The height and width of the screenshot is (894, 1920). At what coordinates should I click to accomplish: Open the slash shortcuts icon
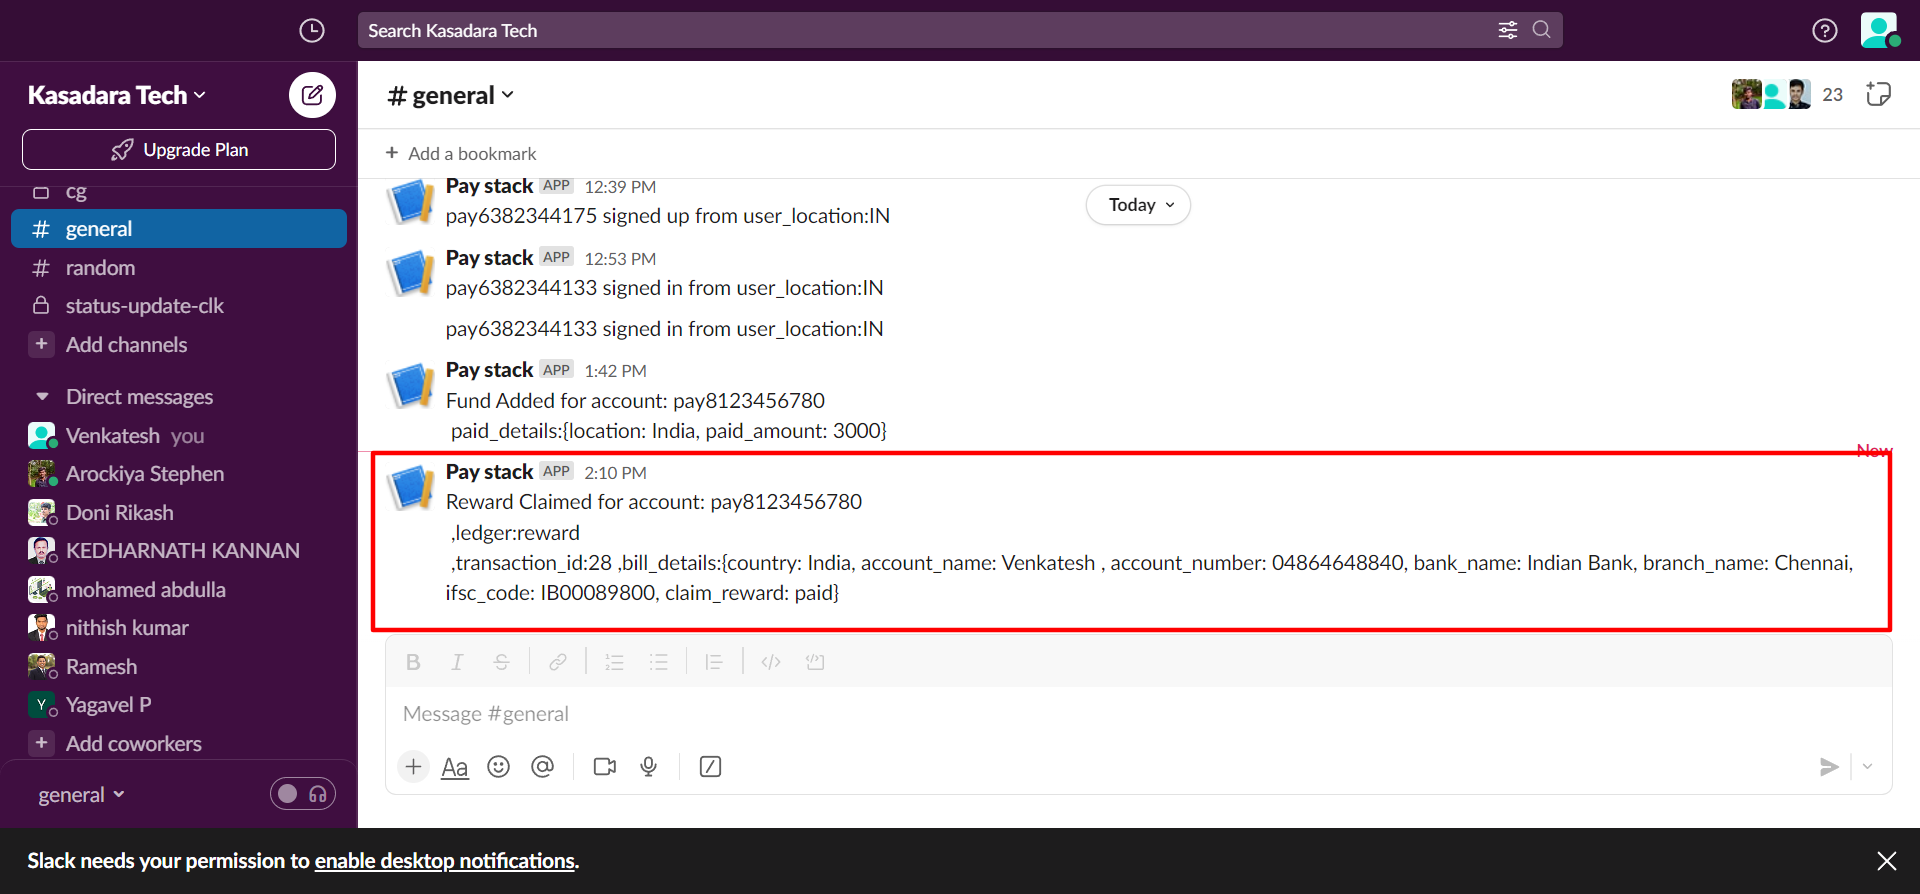coord(710,767)
